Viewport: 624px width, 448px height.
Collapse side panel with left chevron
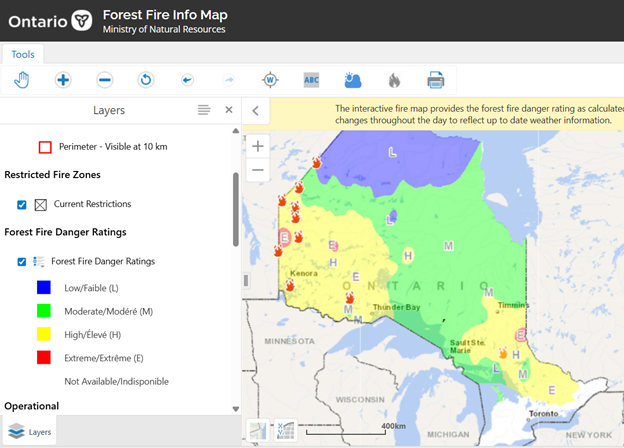[x=255, y=111]
